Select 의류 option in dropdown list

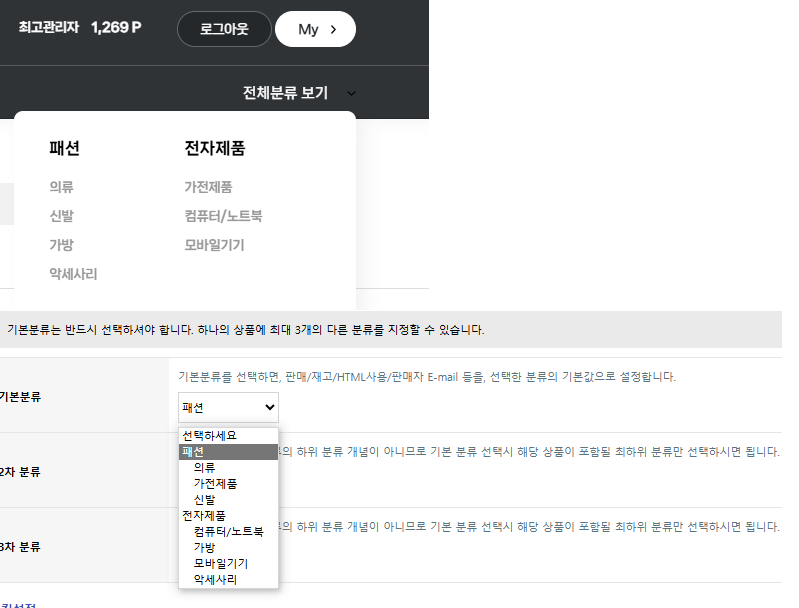click(228, 468)
